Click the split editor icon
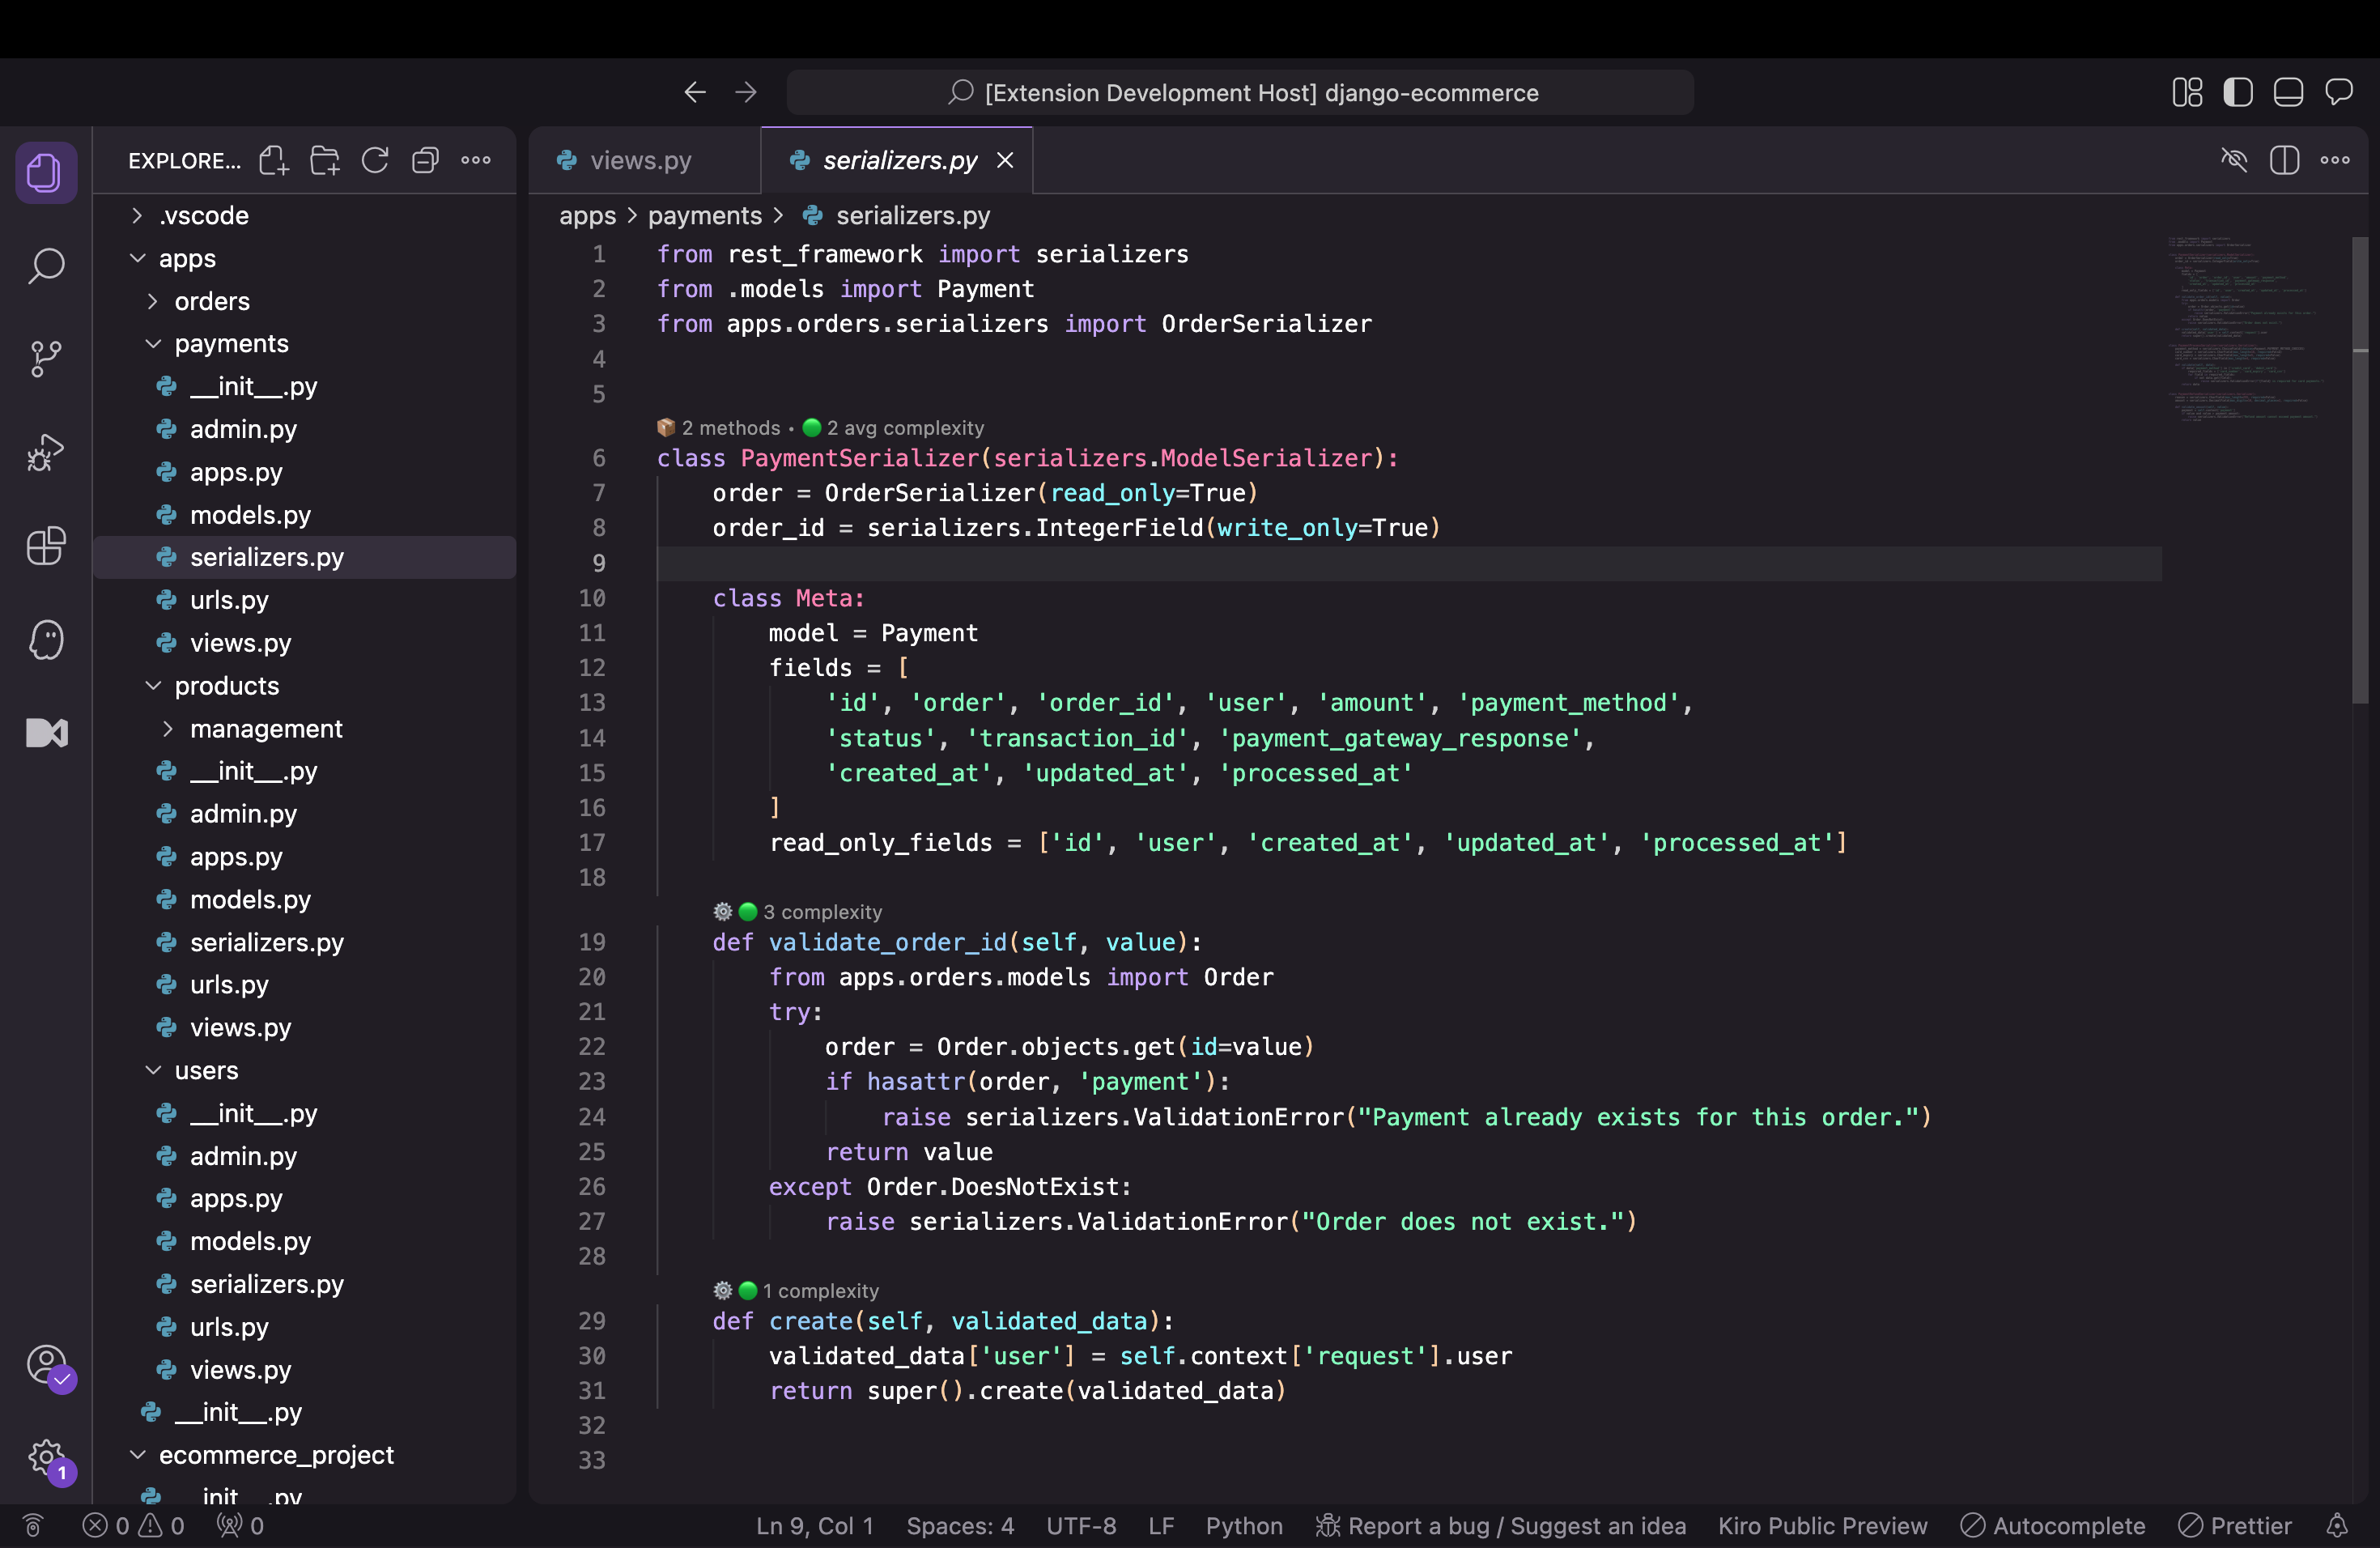The height and width of the screenshot is (1548, 2380). (2284, 160)
